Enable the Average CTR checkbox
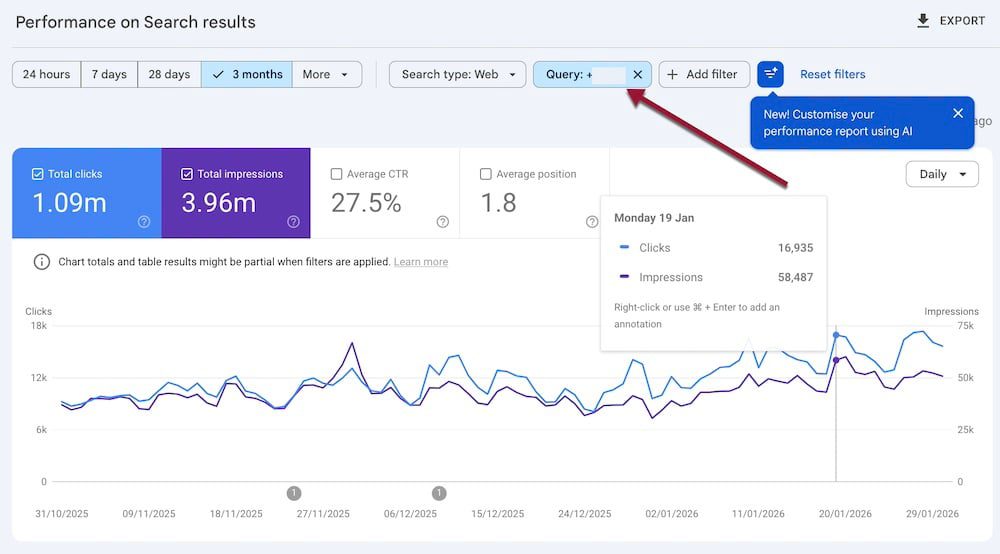Screen dimensions: 1000x554 point(337,174)
